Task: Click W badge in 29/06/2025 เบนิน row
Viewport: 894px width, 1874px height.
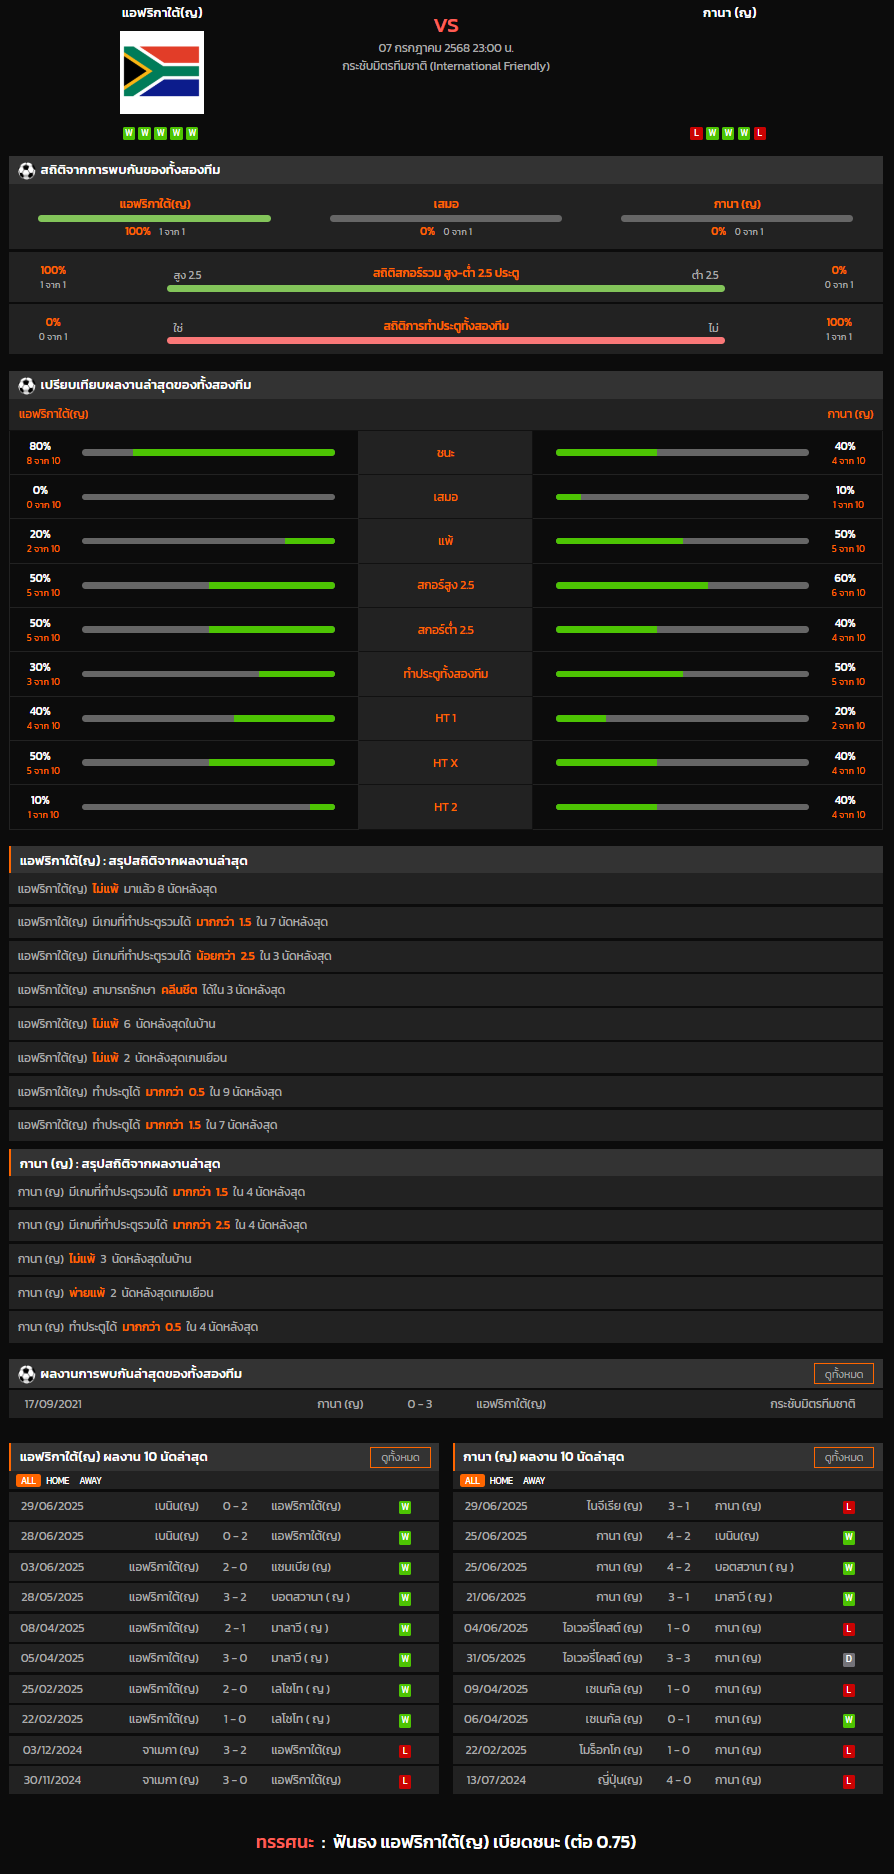Action: pyautogui.click(x=405, y=1507)
